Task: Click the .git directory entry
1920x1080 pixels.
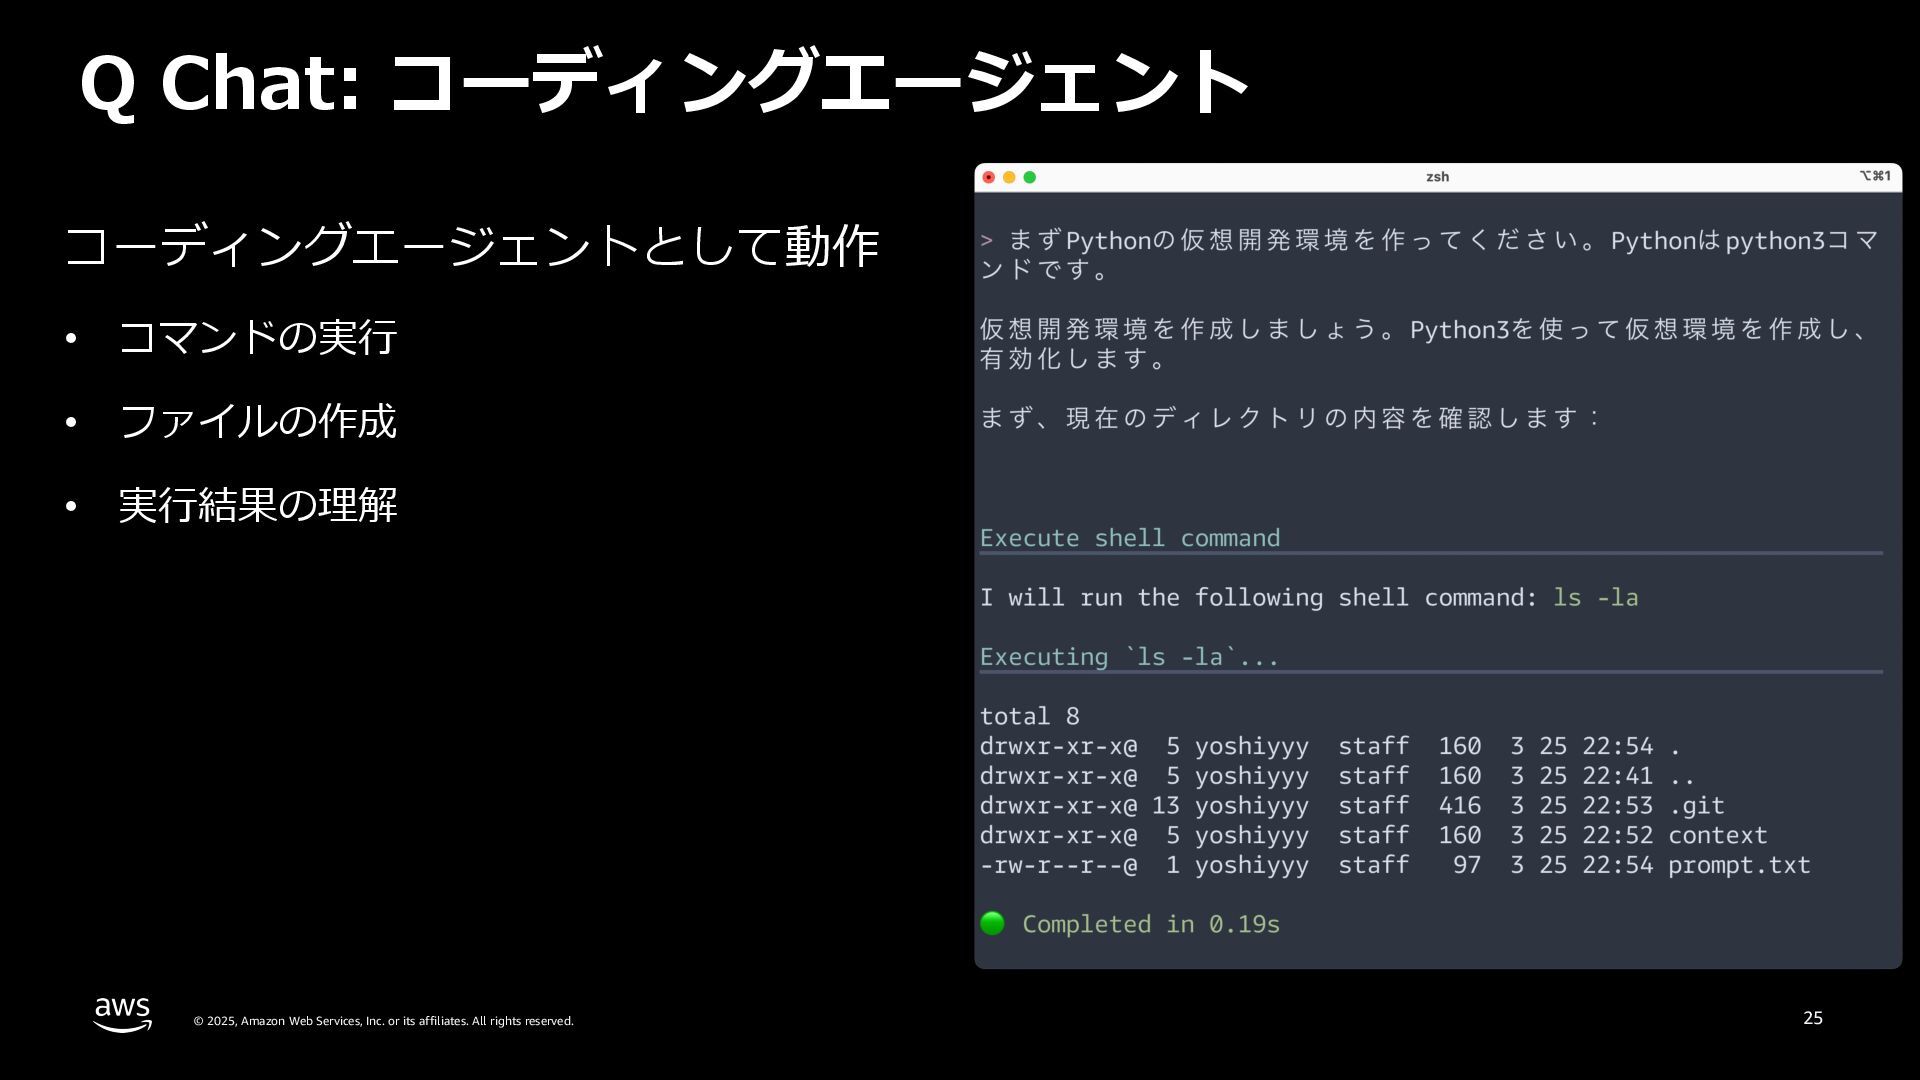Action: pyautogui.click(x=1696, y=806)
